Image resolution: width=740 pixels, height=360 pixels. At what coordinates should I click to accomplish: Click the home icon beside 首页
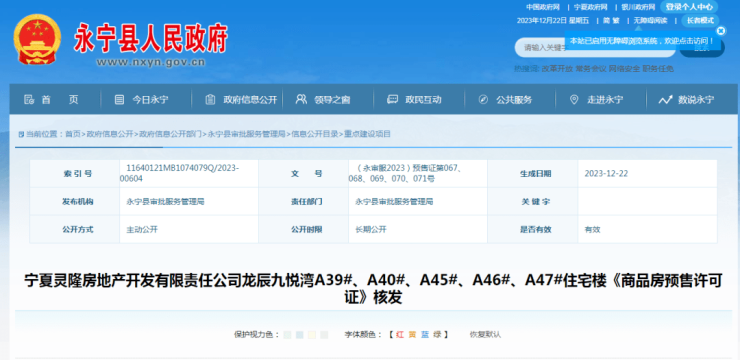pyautogui.click(x=29, y=100)
